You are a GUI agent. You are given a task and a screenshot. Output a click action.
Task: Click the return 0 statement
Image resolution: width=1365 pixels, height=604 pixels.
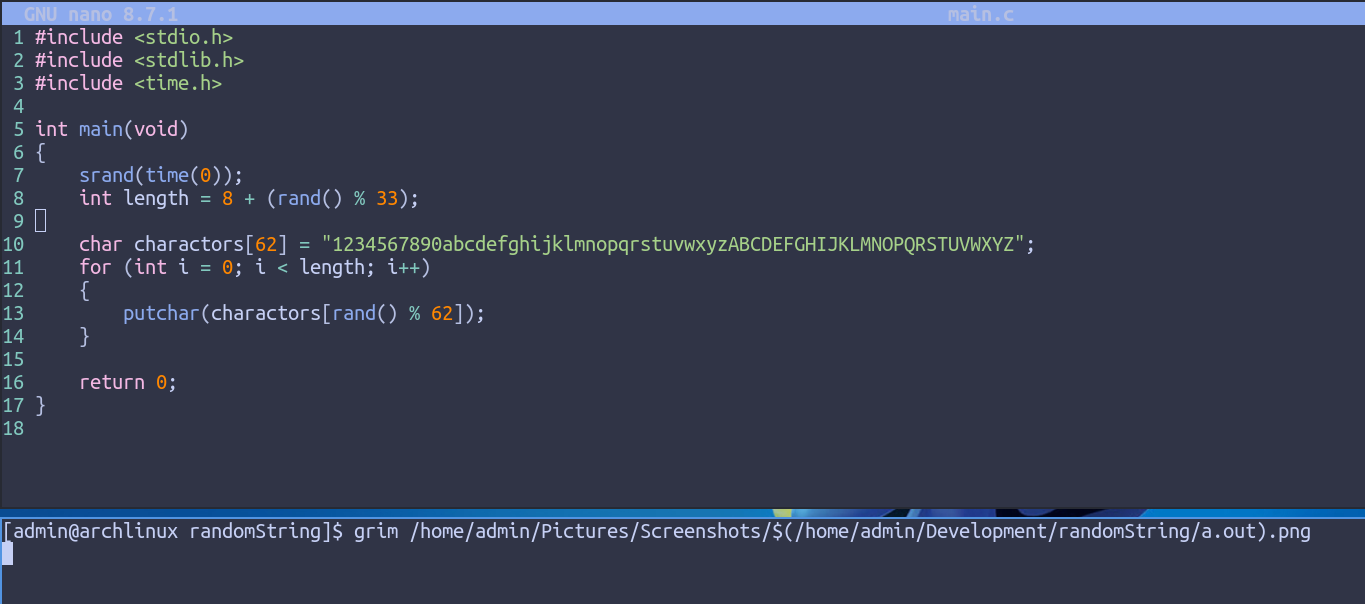128,382
